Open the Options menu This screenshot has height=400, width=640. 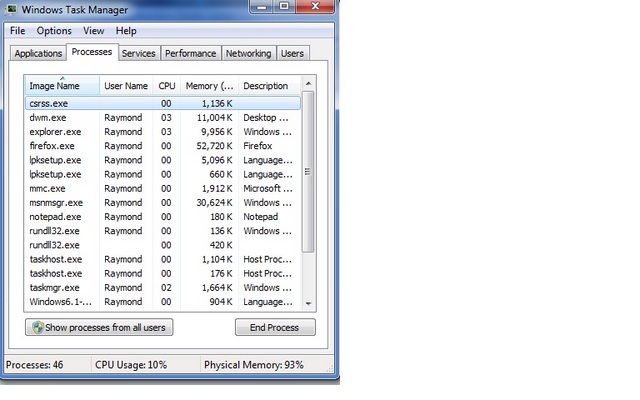coord(54,31)
